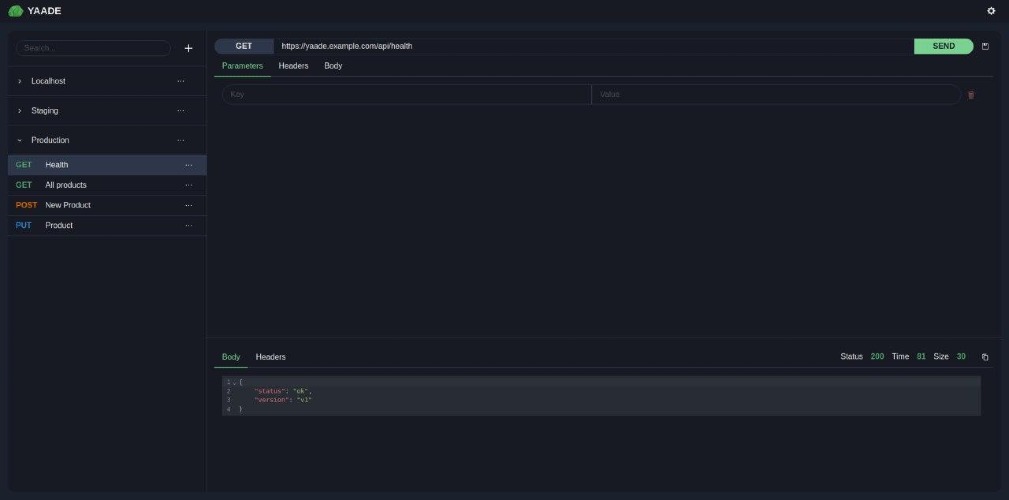Open the response Headers tab
The width and height of the screenshot is (1009, 500).
click(x=271, y=357)
